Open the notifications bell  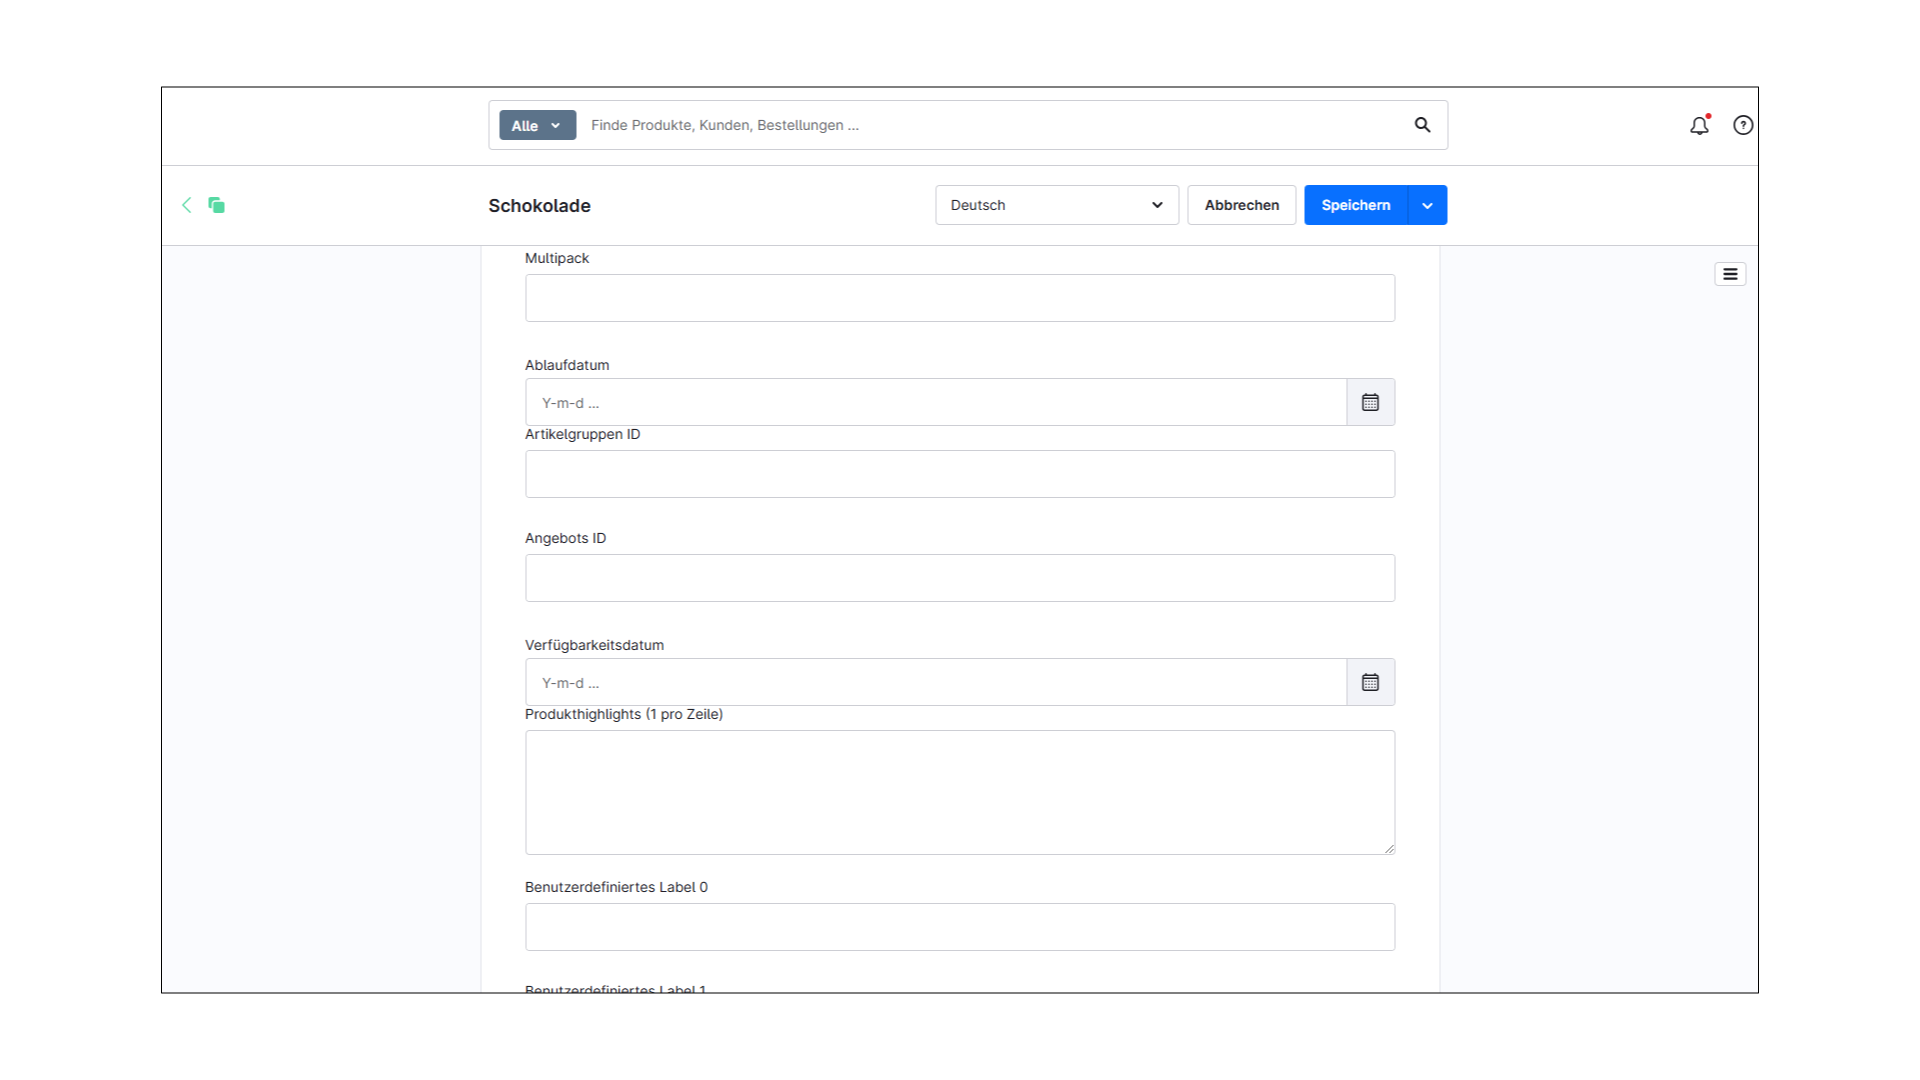point(1698,125)
